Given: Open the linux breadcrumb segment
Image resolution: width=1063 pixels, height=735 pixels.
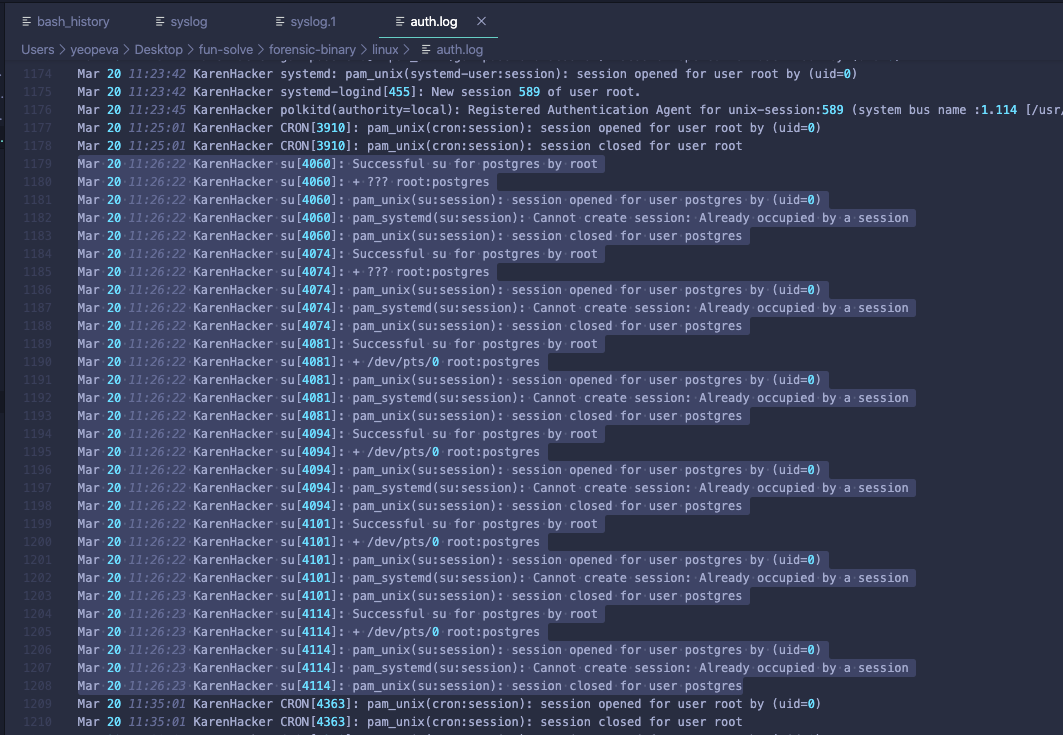Looking at the screenshot, I should (x=385, y=49).
